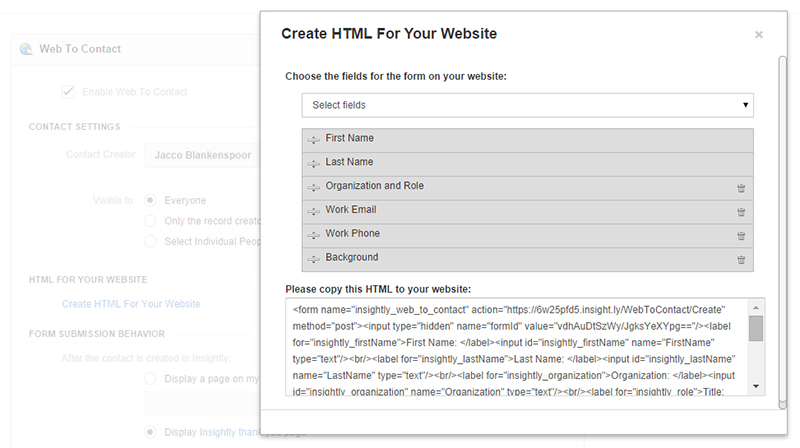Select Display a page on my website
The image size is (800, 448).
point(151,379)
